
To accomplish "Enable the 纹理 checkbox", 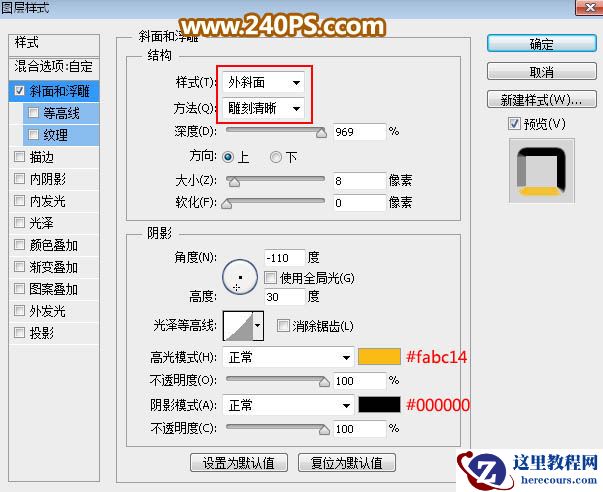I will (33, 135).
